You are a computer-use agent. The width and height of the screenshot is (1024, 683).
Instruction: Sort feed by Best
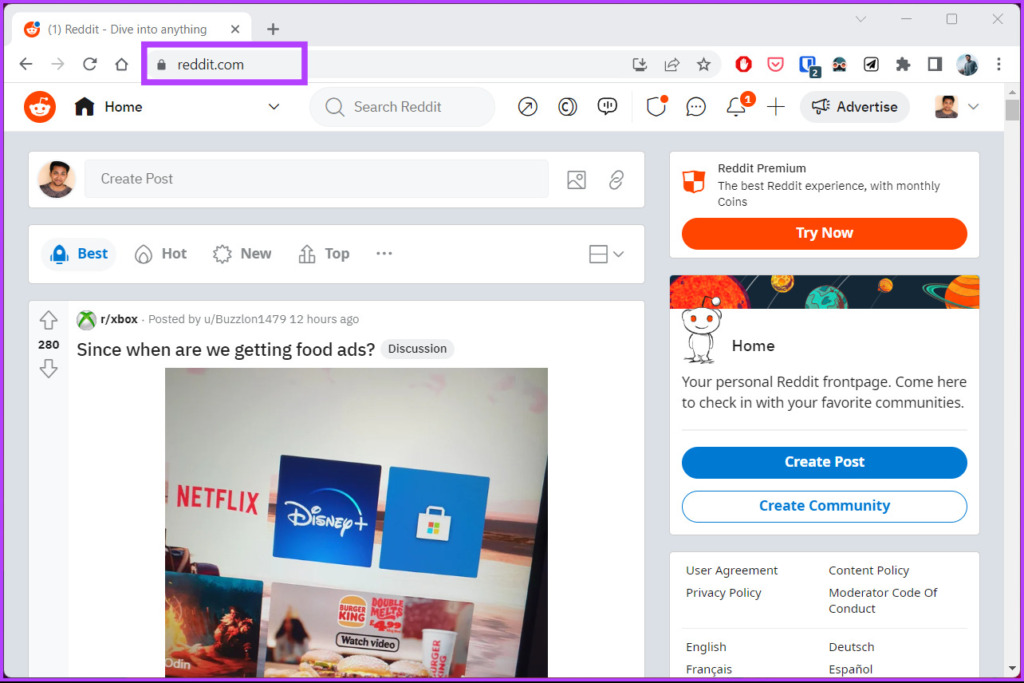[79, 253]
